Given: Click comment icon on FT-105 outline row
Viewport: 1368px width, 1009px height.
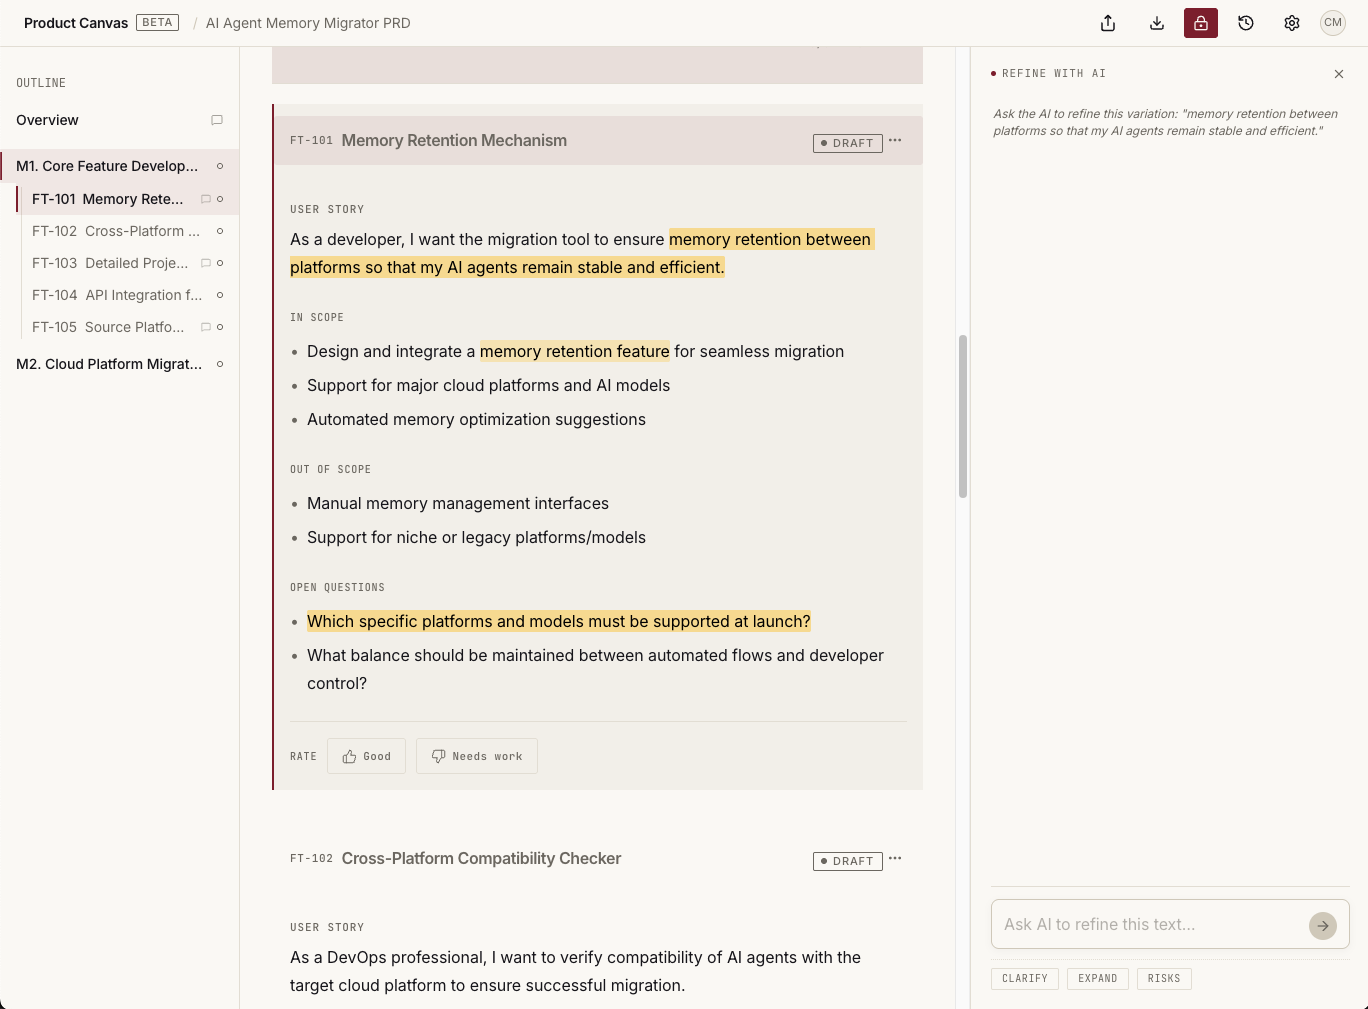Looking at the screenshot, I should coord(206,327).
